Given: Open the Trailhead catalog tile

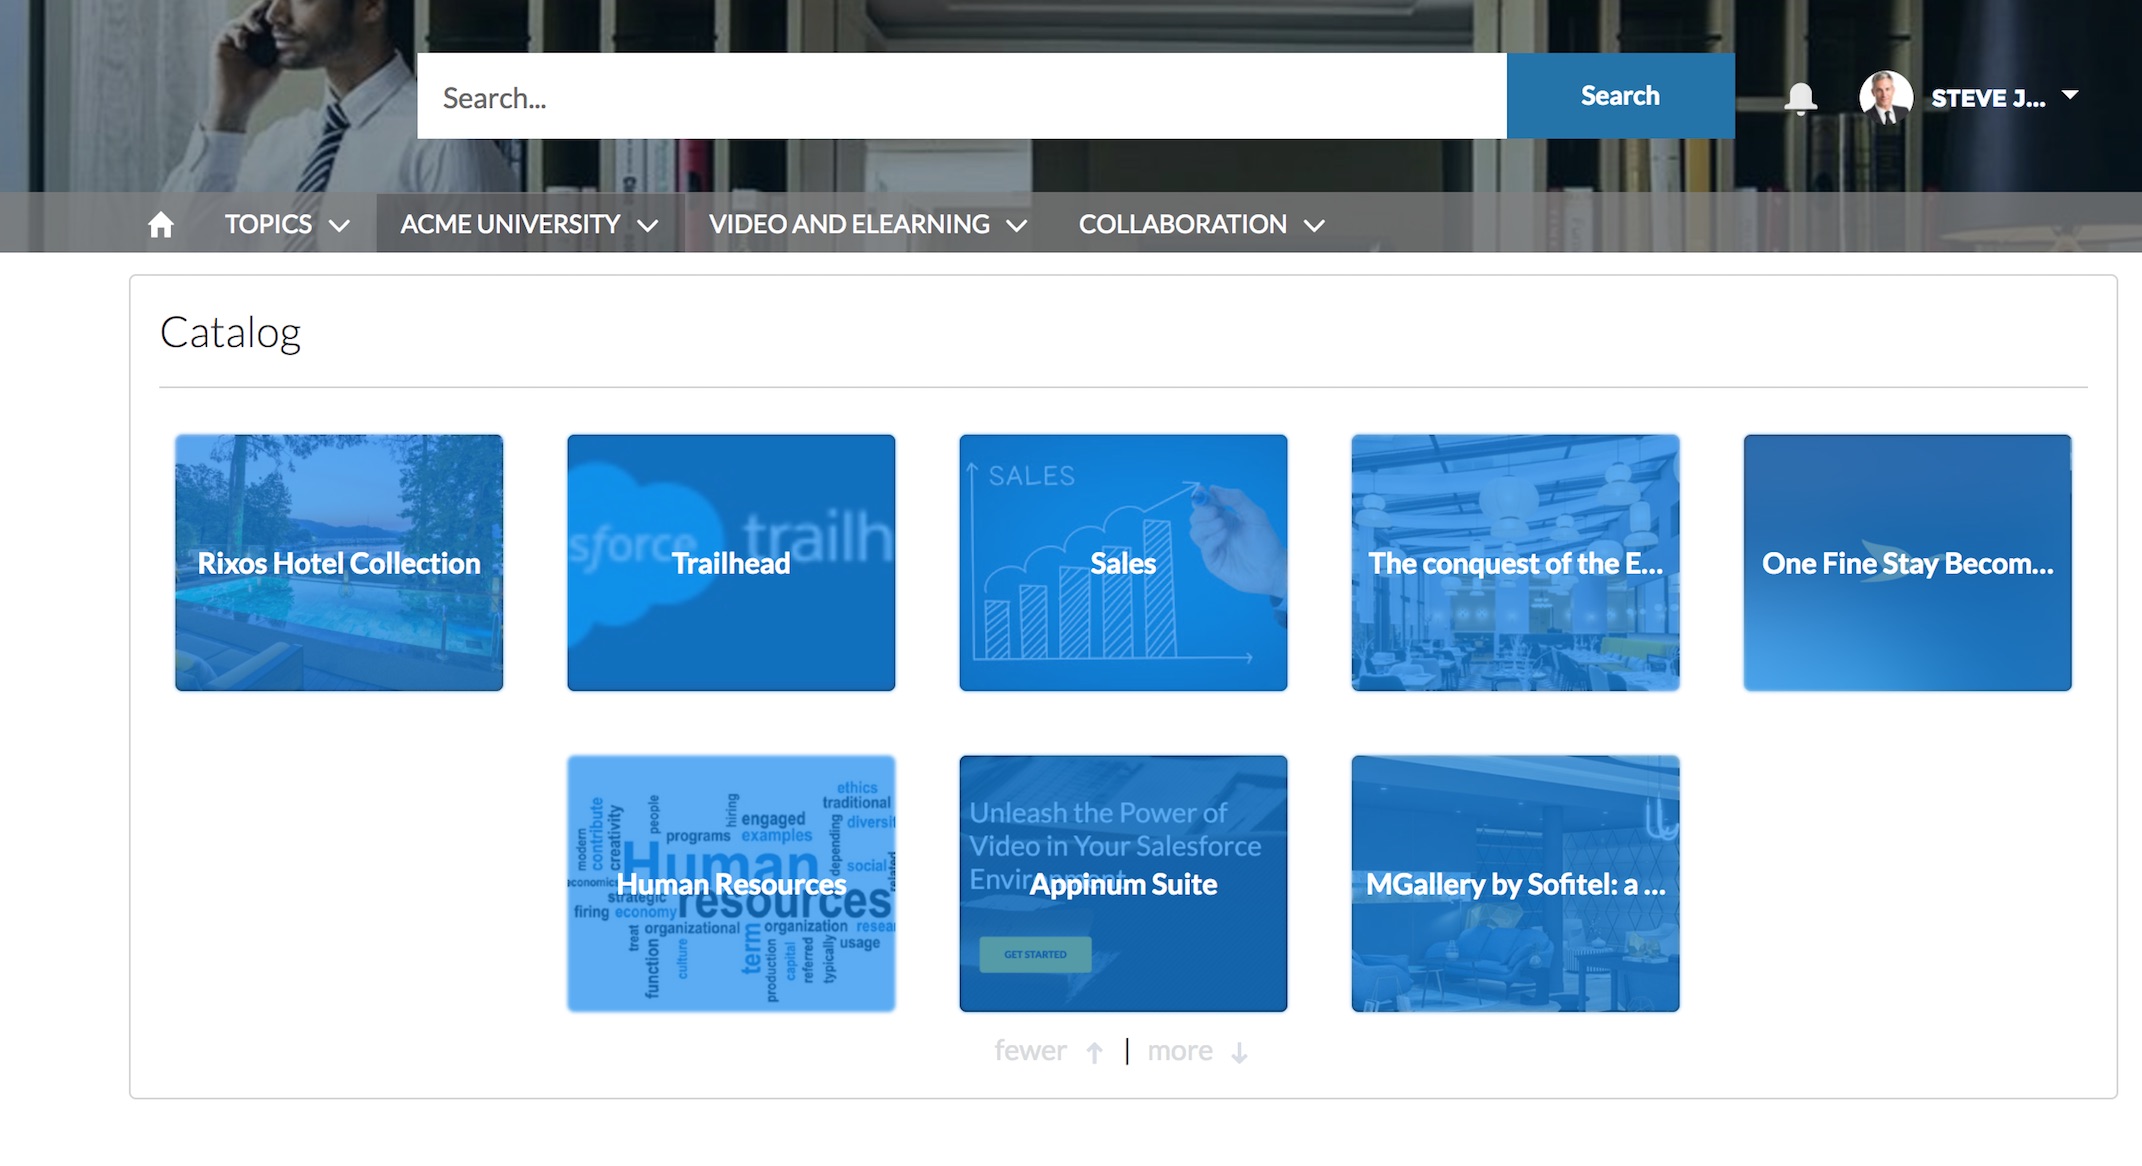Looking at the screenshot, I should [x=731, y=563].
